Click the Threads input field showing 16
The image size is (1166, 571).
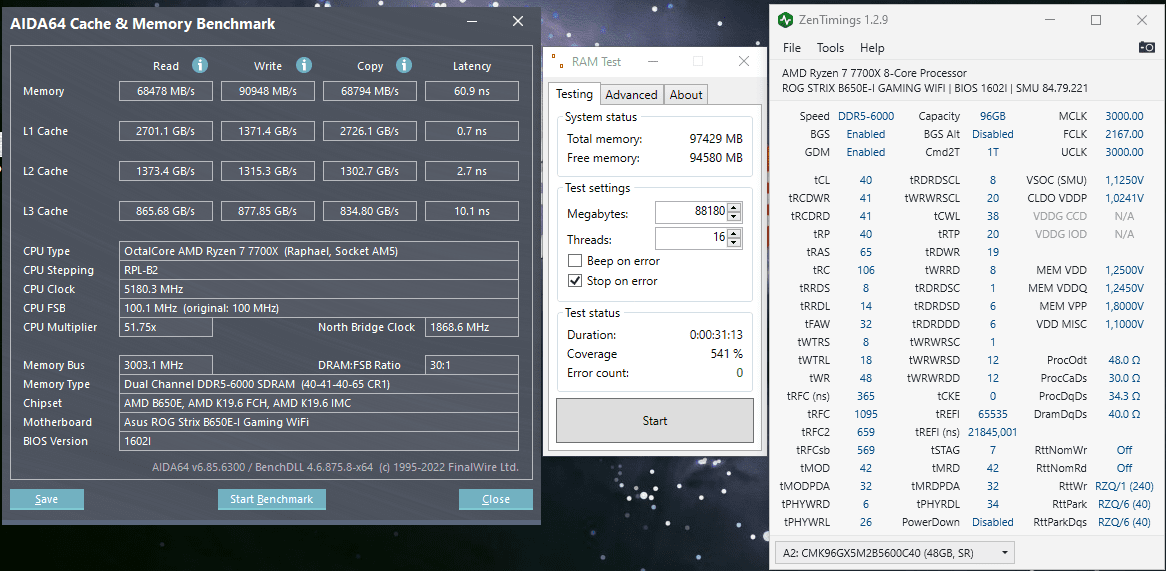click(692, 239)
